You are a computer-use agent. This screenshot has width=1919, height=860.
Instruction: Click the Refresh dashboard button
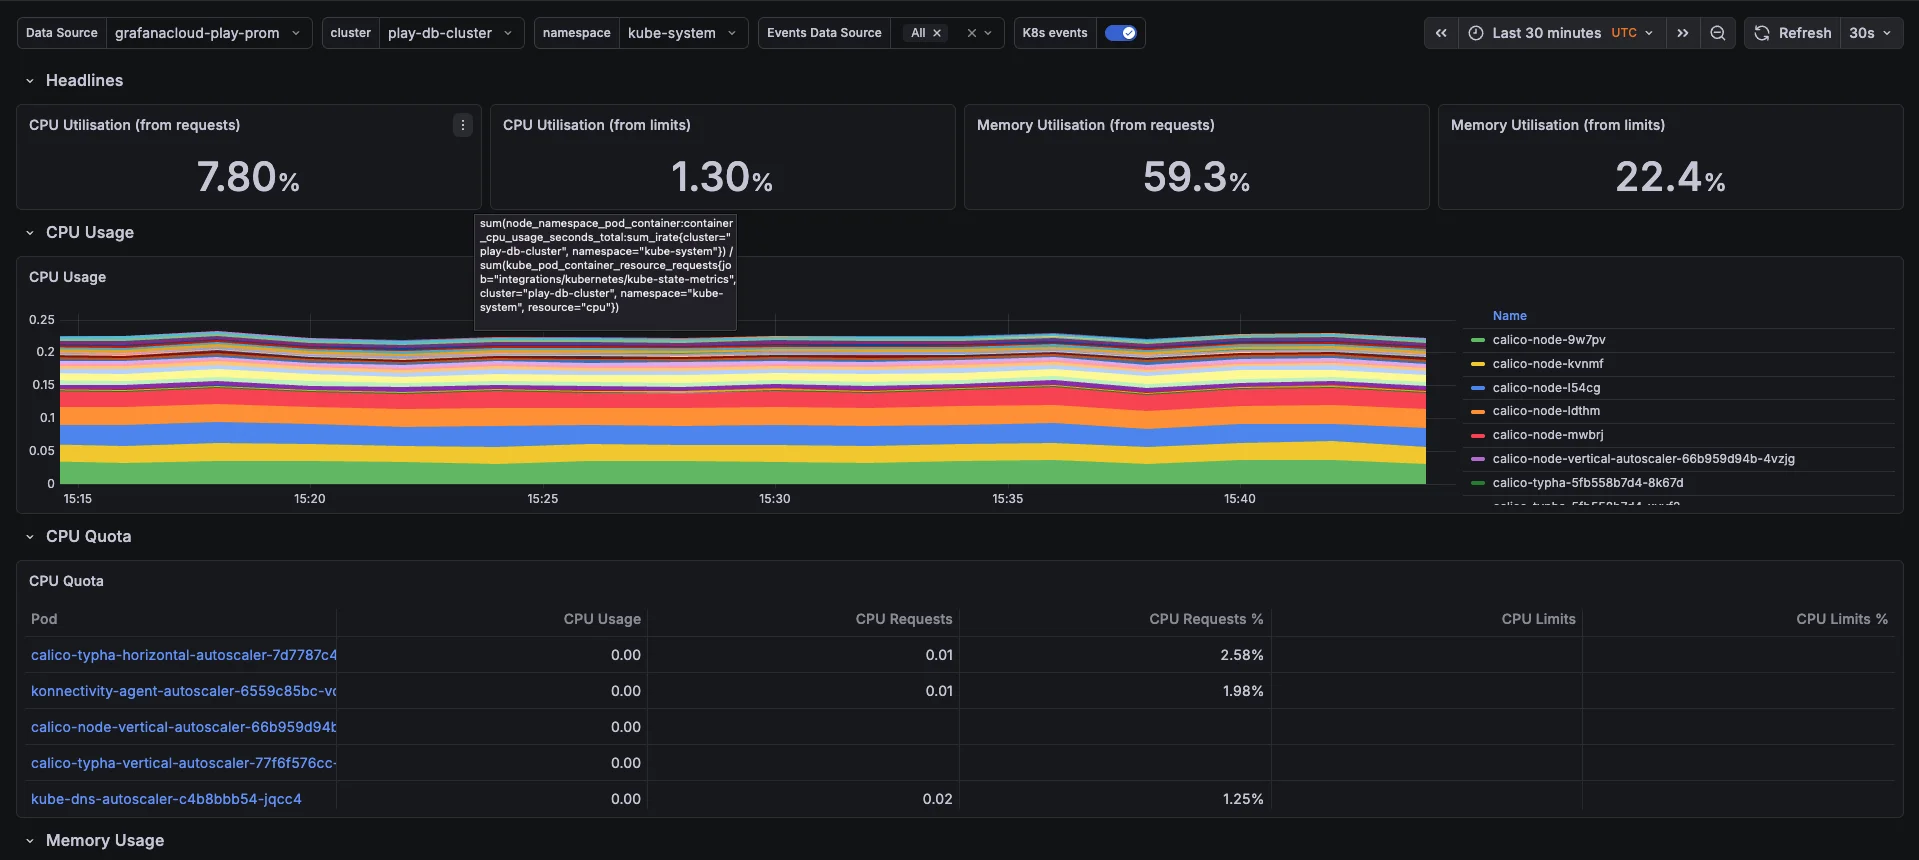1793,33
